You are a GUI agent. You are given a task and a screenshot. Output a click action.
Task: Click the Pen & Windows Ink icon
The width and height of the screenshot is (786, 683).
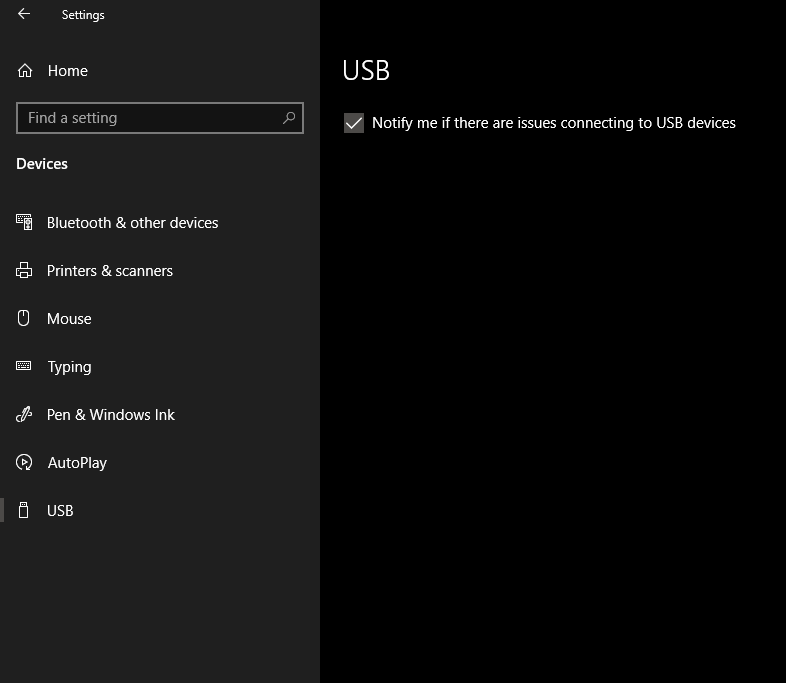tap(24, 414)
